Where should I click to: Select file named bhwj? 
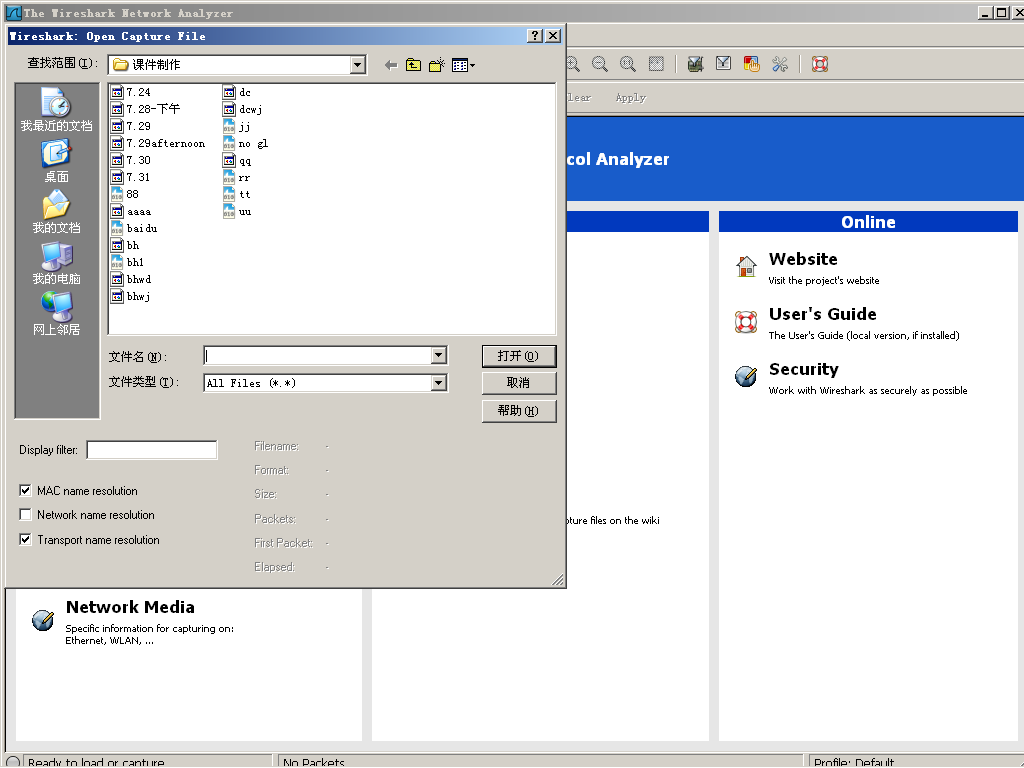pyautogui.click(x=131, y=296)
